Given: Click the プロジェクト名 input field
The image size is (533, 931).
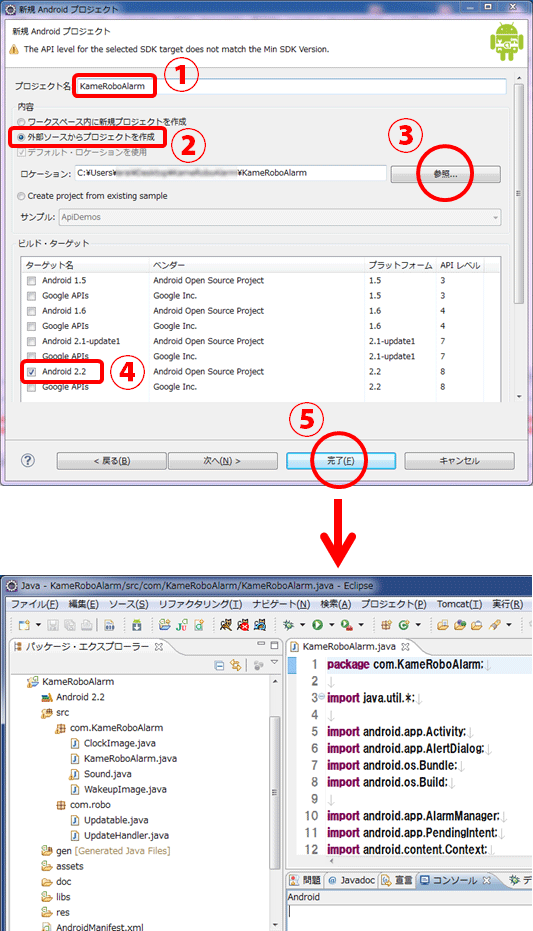Looking at the screenshot, I should pyautogui.click(x=290, y=86).
